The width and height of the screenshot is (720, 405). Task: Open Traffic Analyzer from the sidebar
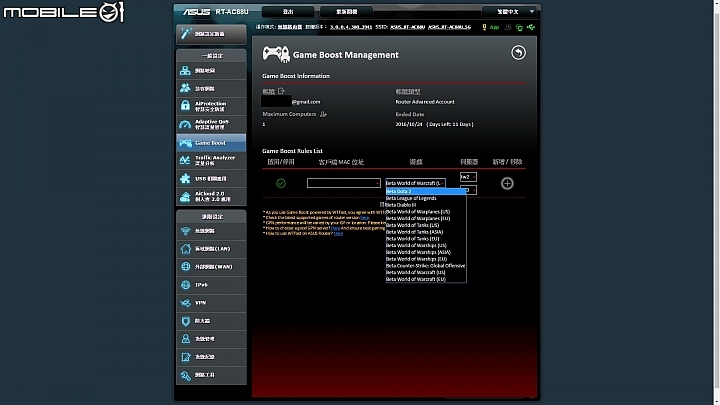[211, 160]
